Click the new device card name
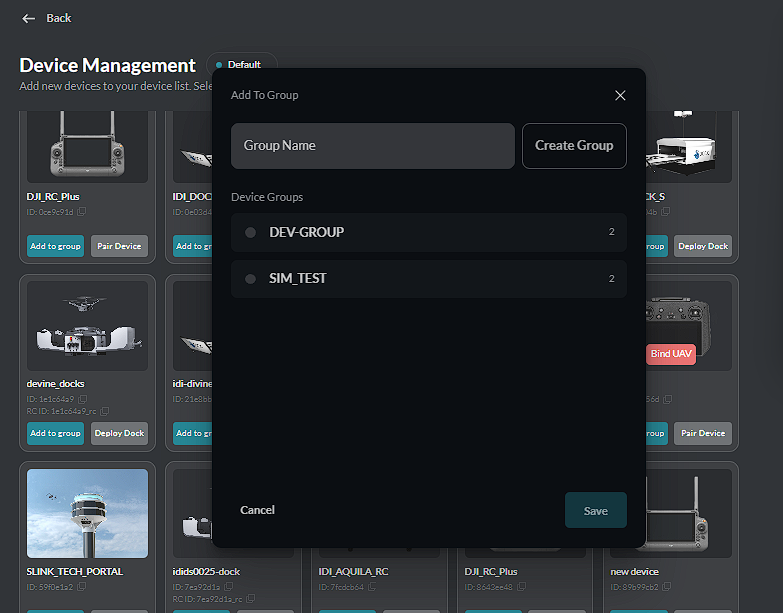Image resolution: width=783 pixels, height=613 pixels. (634, 572)
